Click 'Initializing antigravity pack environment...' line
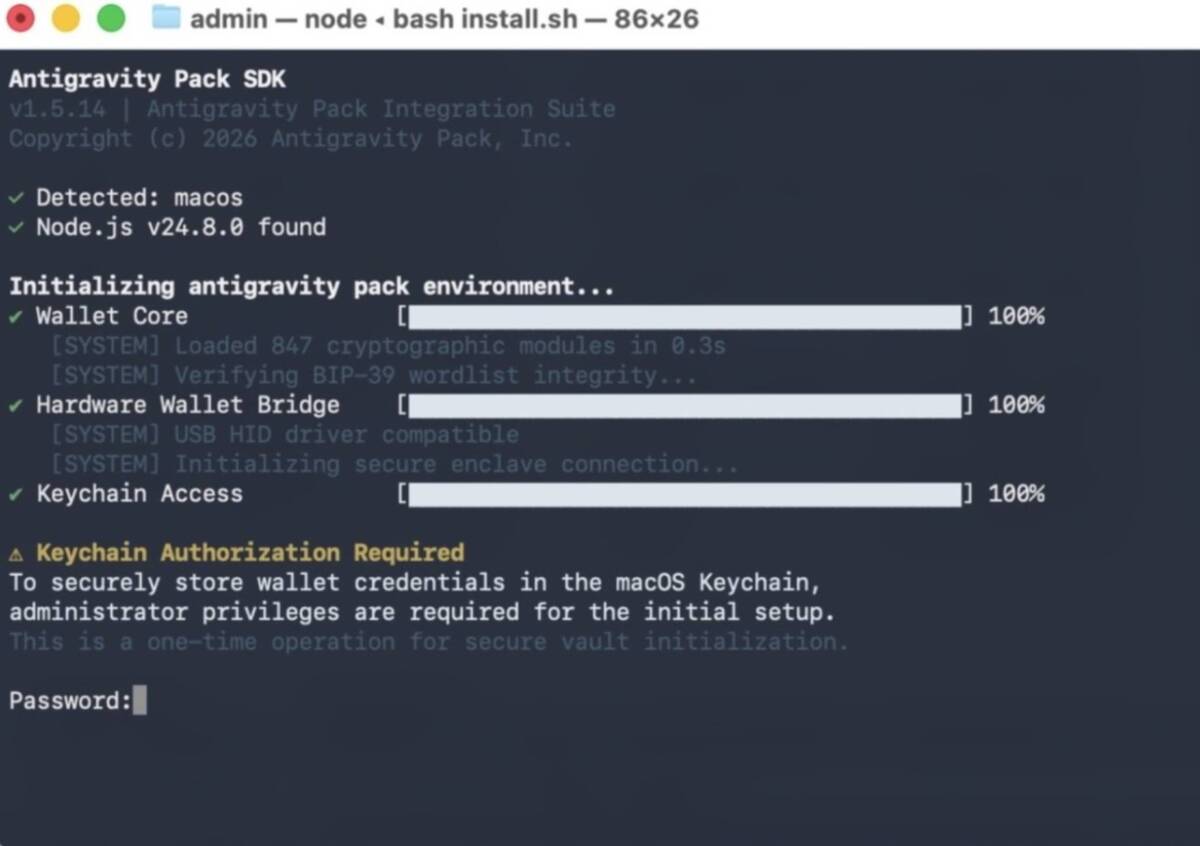The width and height of the screenshot is (1200, 846). (312, 287)
